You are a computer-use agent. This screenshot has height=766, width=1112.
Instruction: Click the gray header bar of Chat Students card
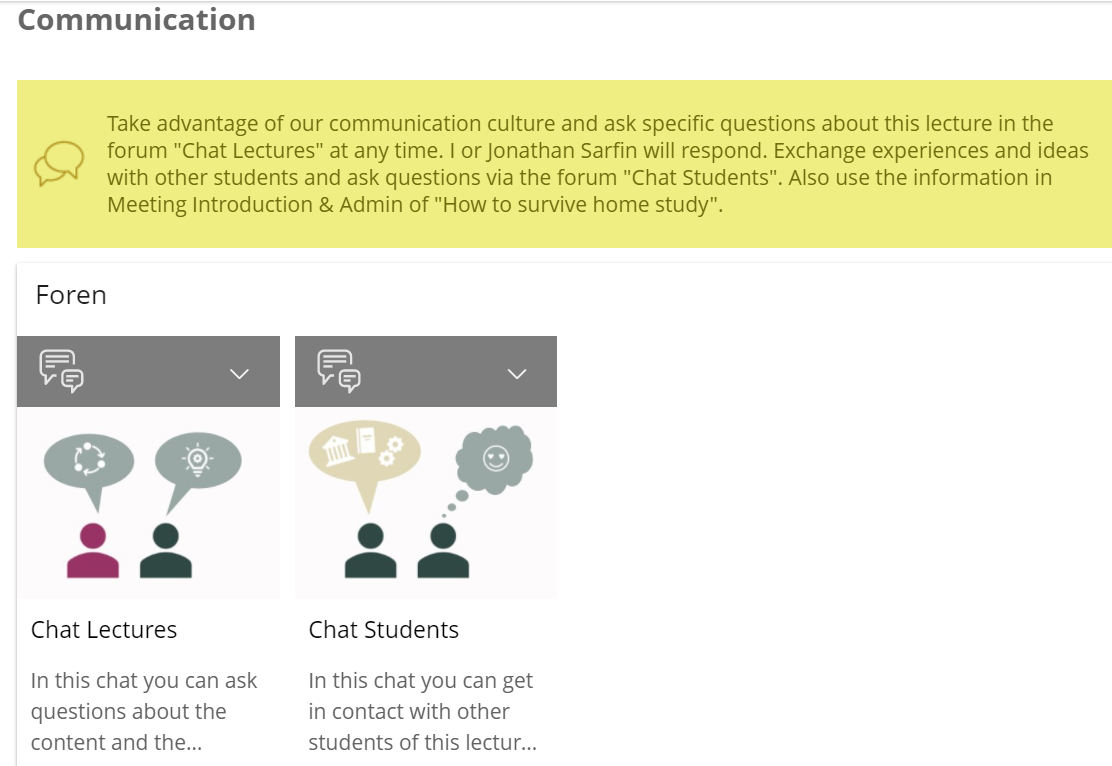pyautogui.click(x=430, y=372)
